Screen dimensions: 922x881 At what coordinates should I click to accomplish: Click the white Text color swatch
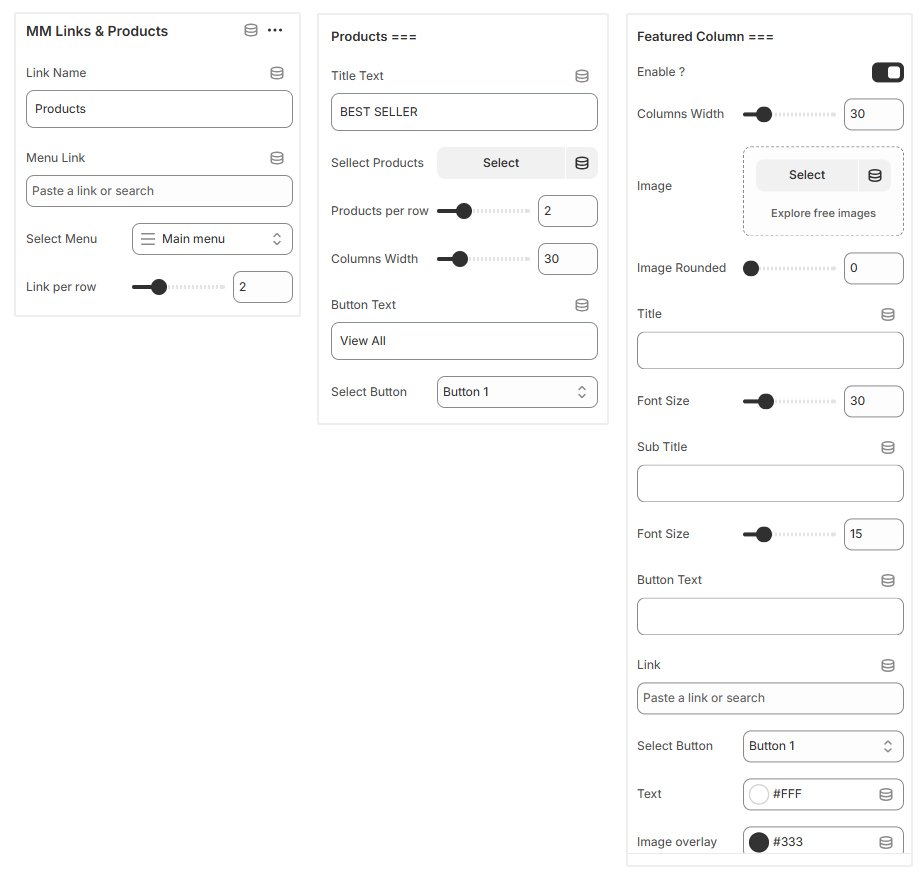click(759, 794)
